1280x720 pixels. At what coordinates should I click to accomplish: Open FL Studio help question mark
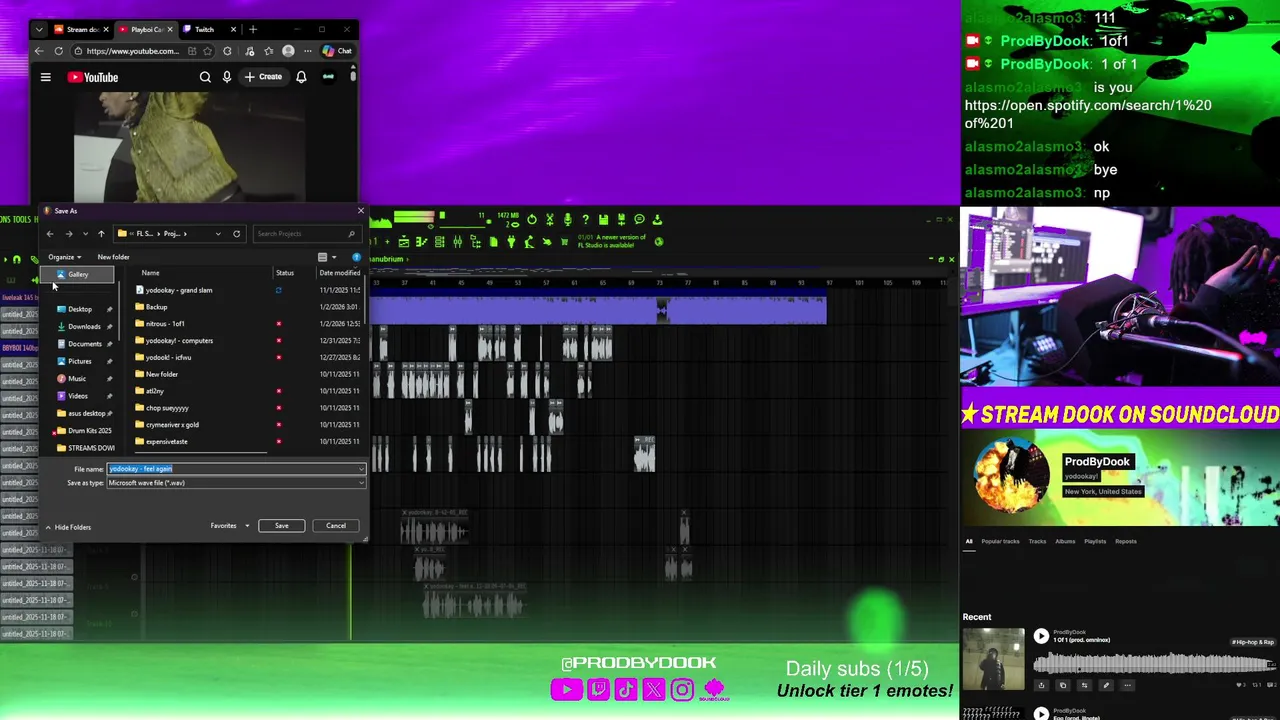click(x=585, y=219)
